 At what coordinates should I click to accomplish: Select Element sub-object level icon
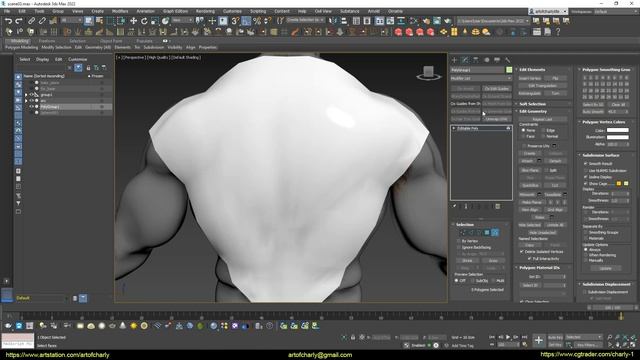pos(495,233)
